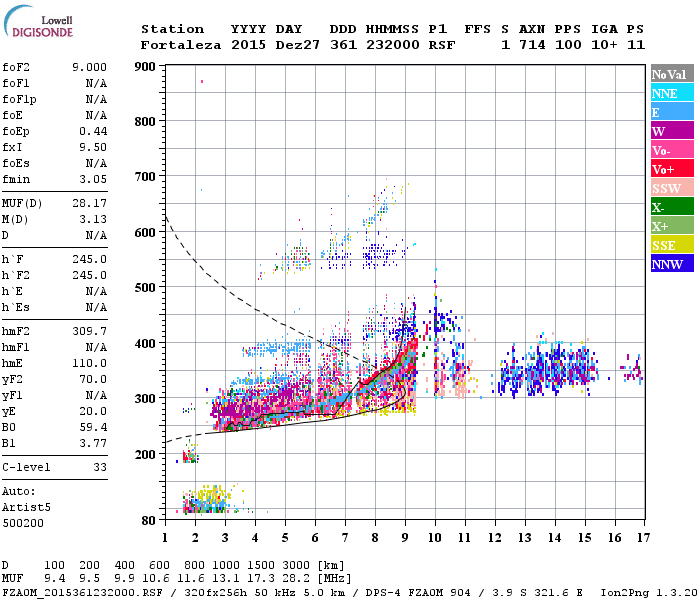This screenshot has width=700, height=600.
Task: Click the 80 km y-axis label
Action: coord(149,521)
